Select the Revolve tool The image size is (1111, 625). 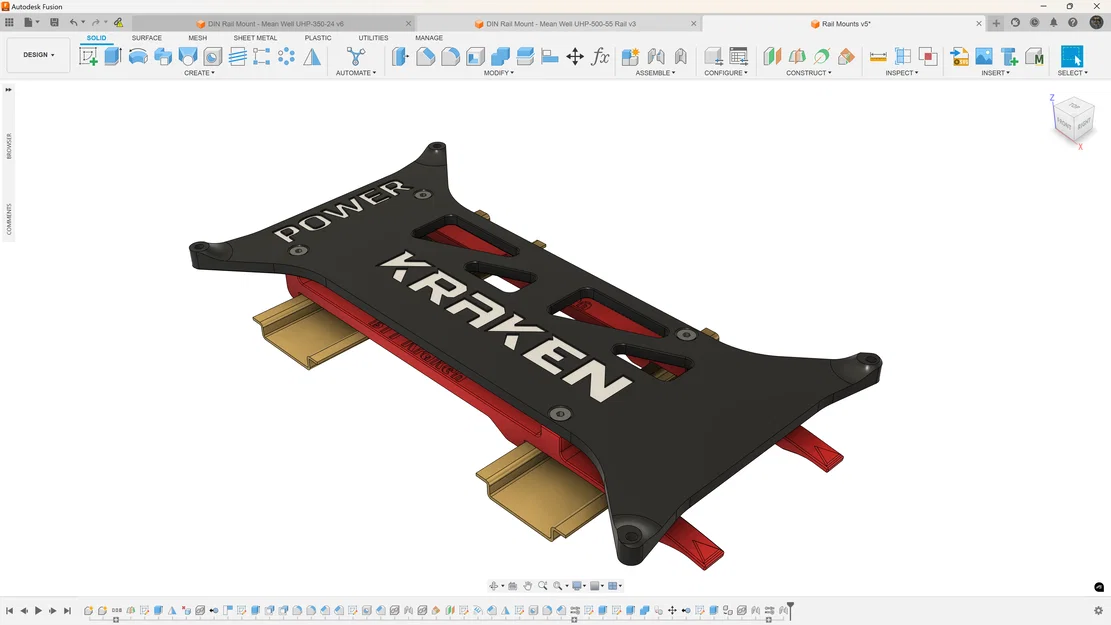[x=138, y=57]
